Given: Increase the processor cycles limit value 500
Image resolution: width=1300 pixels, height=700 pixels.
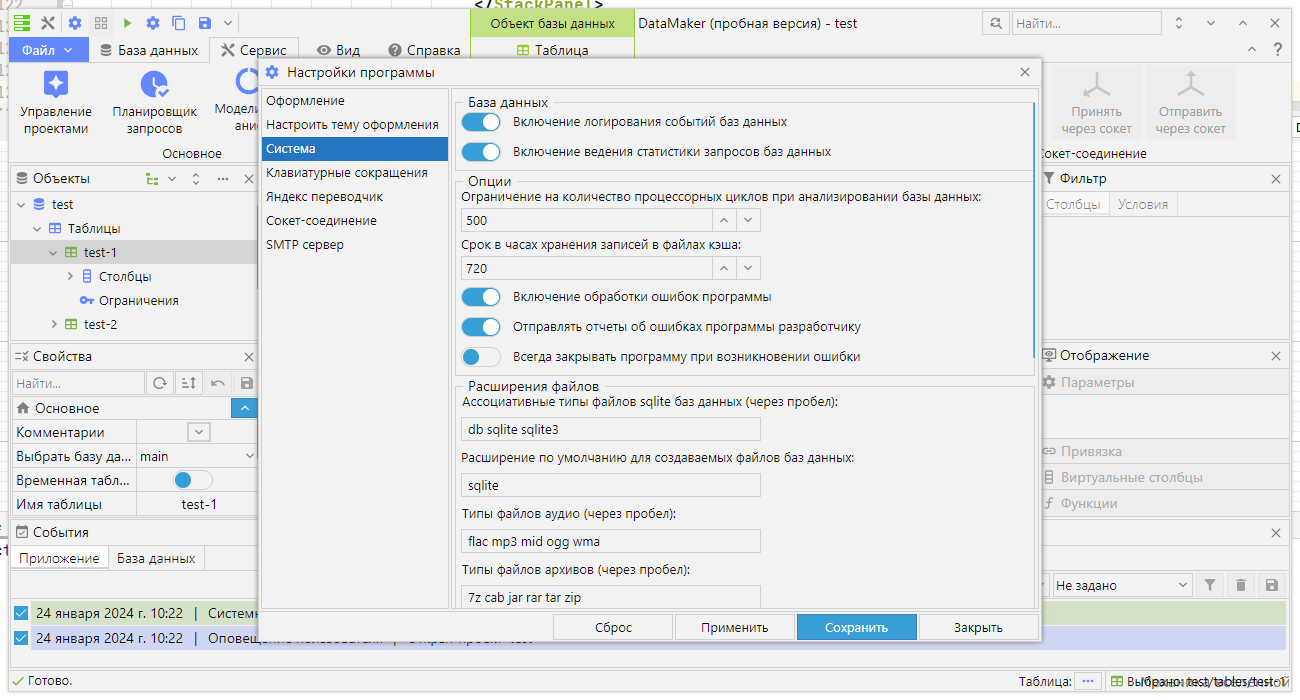Looking at the screenshot, I should tap(725, 220).
